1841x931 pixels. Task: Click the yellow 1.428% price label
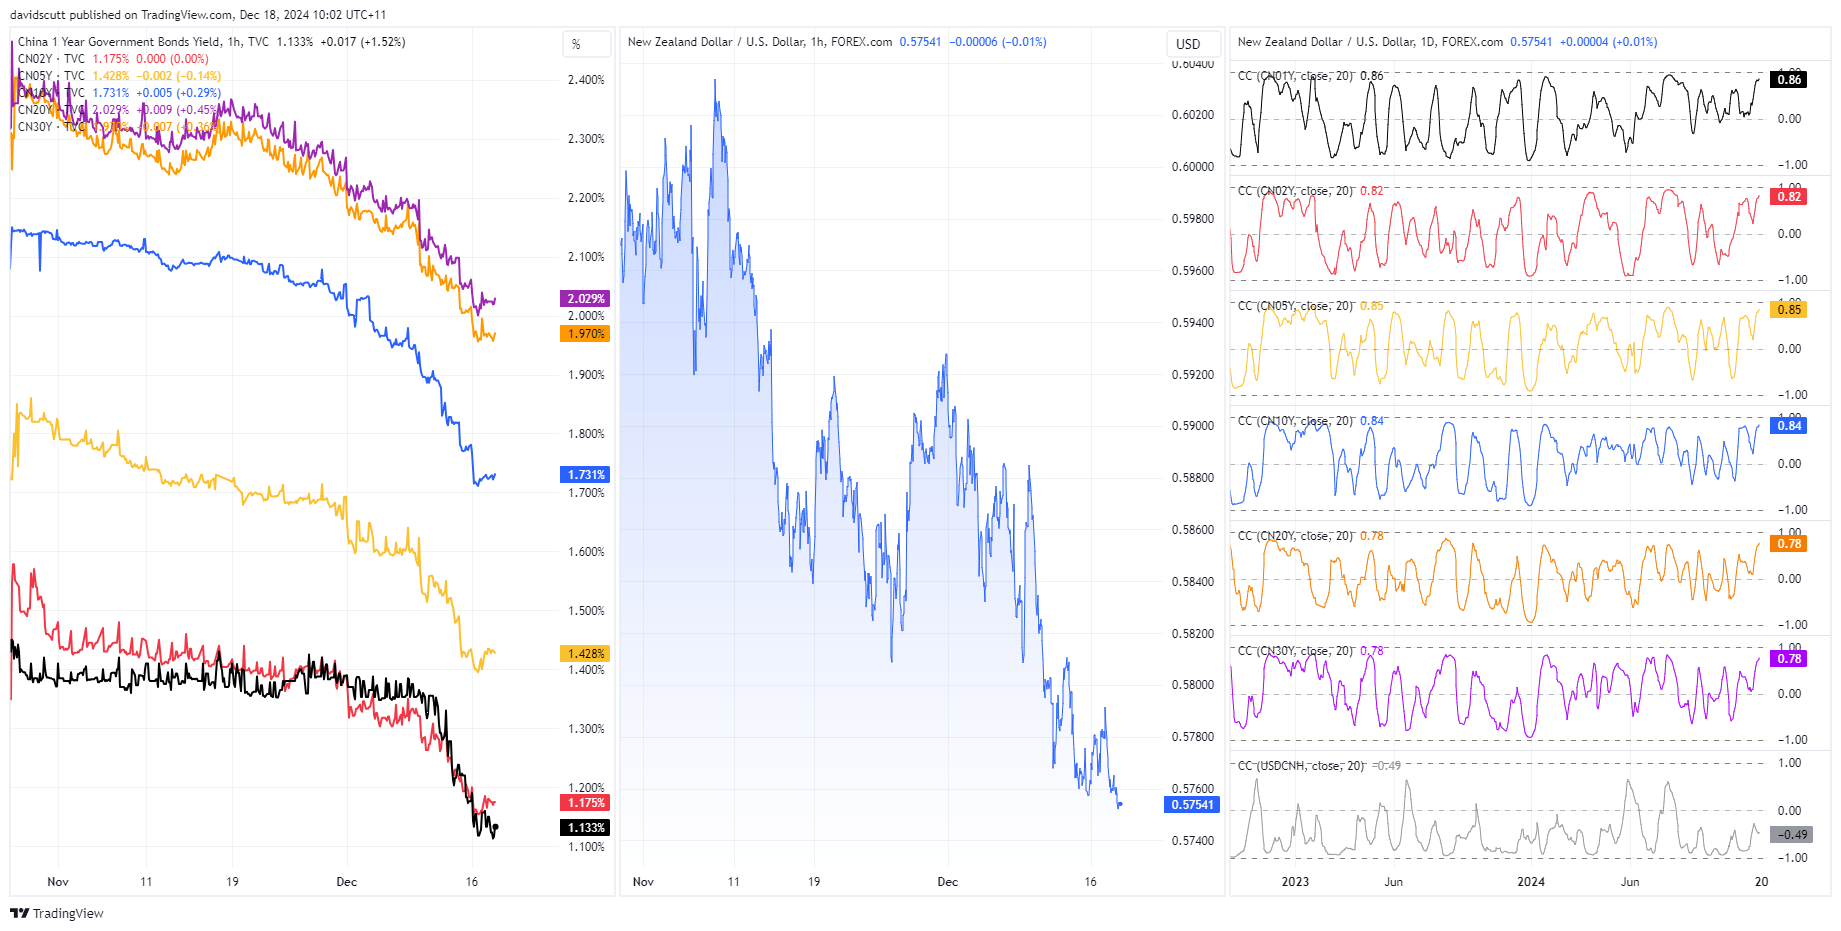[x=585, y=654]
